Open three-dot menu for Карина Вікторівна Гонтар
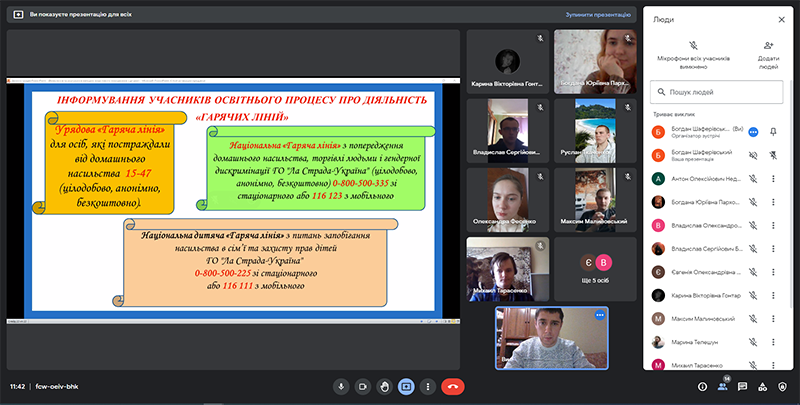 pos(773,295)
